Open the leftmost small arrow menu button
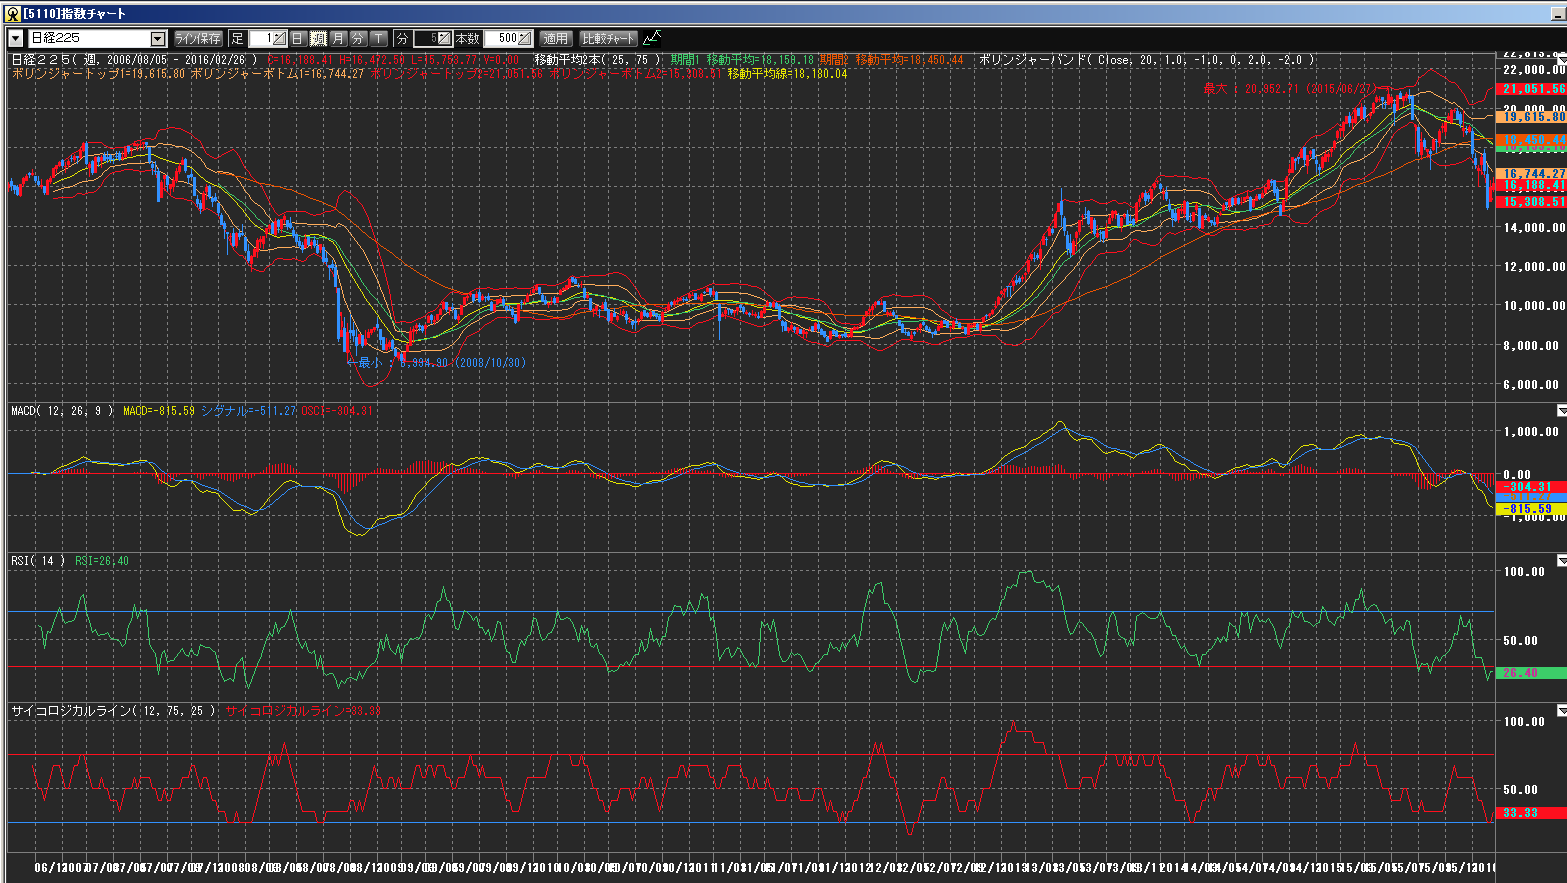1567x883 pixels. (16, 38)
